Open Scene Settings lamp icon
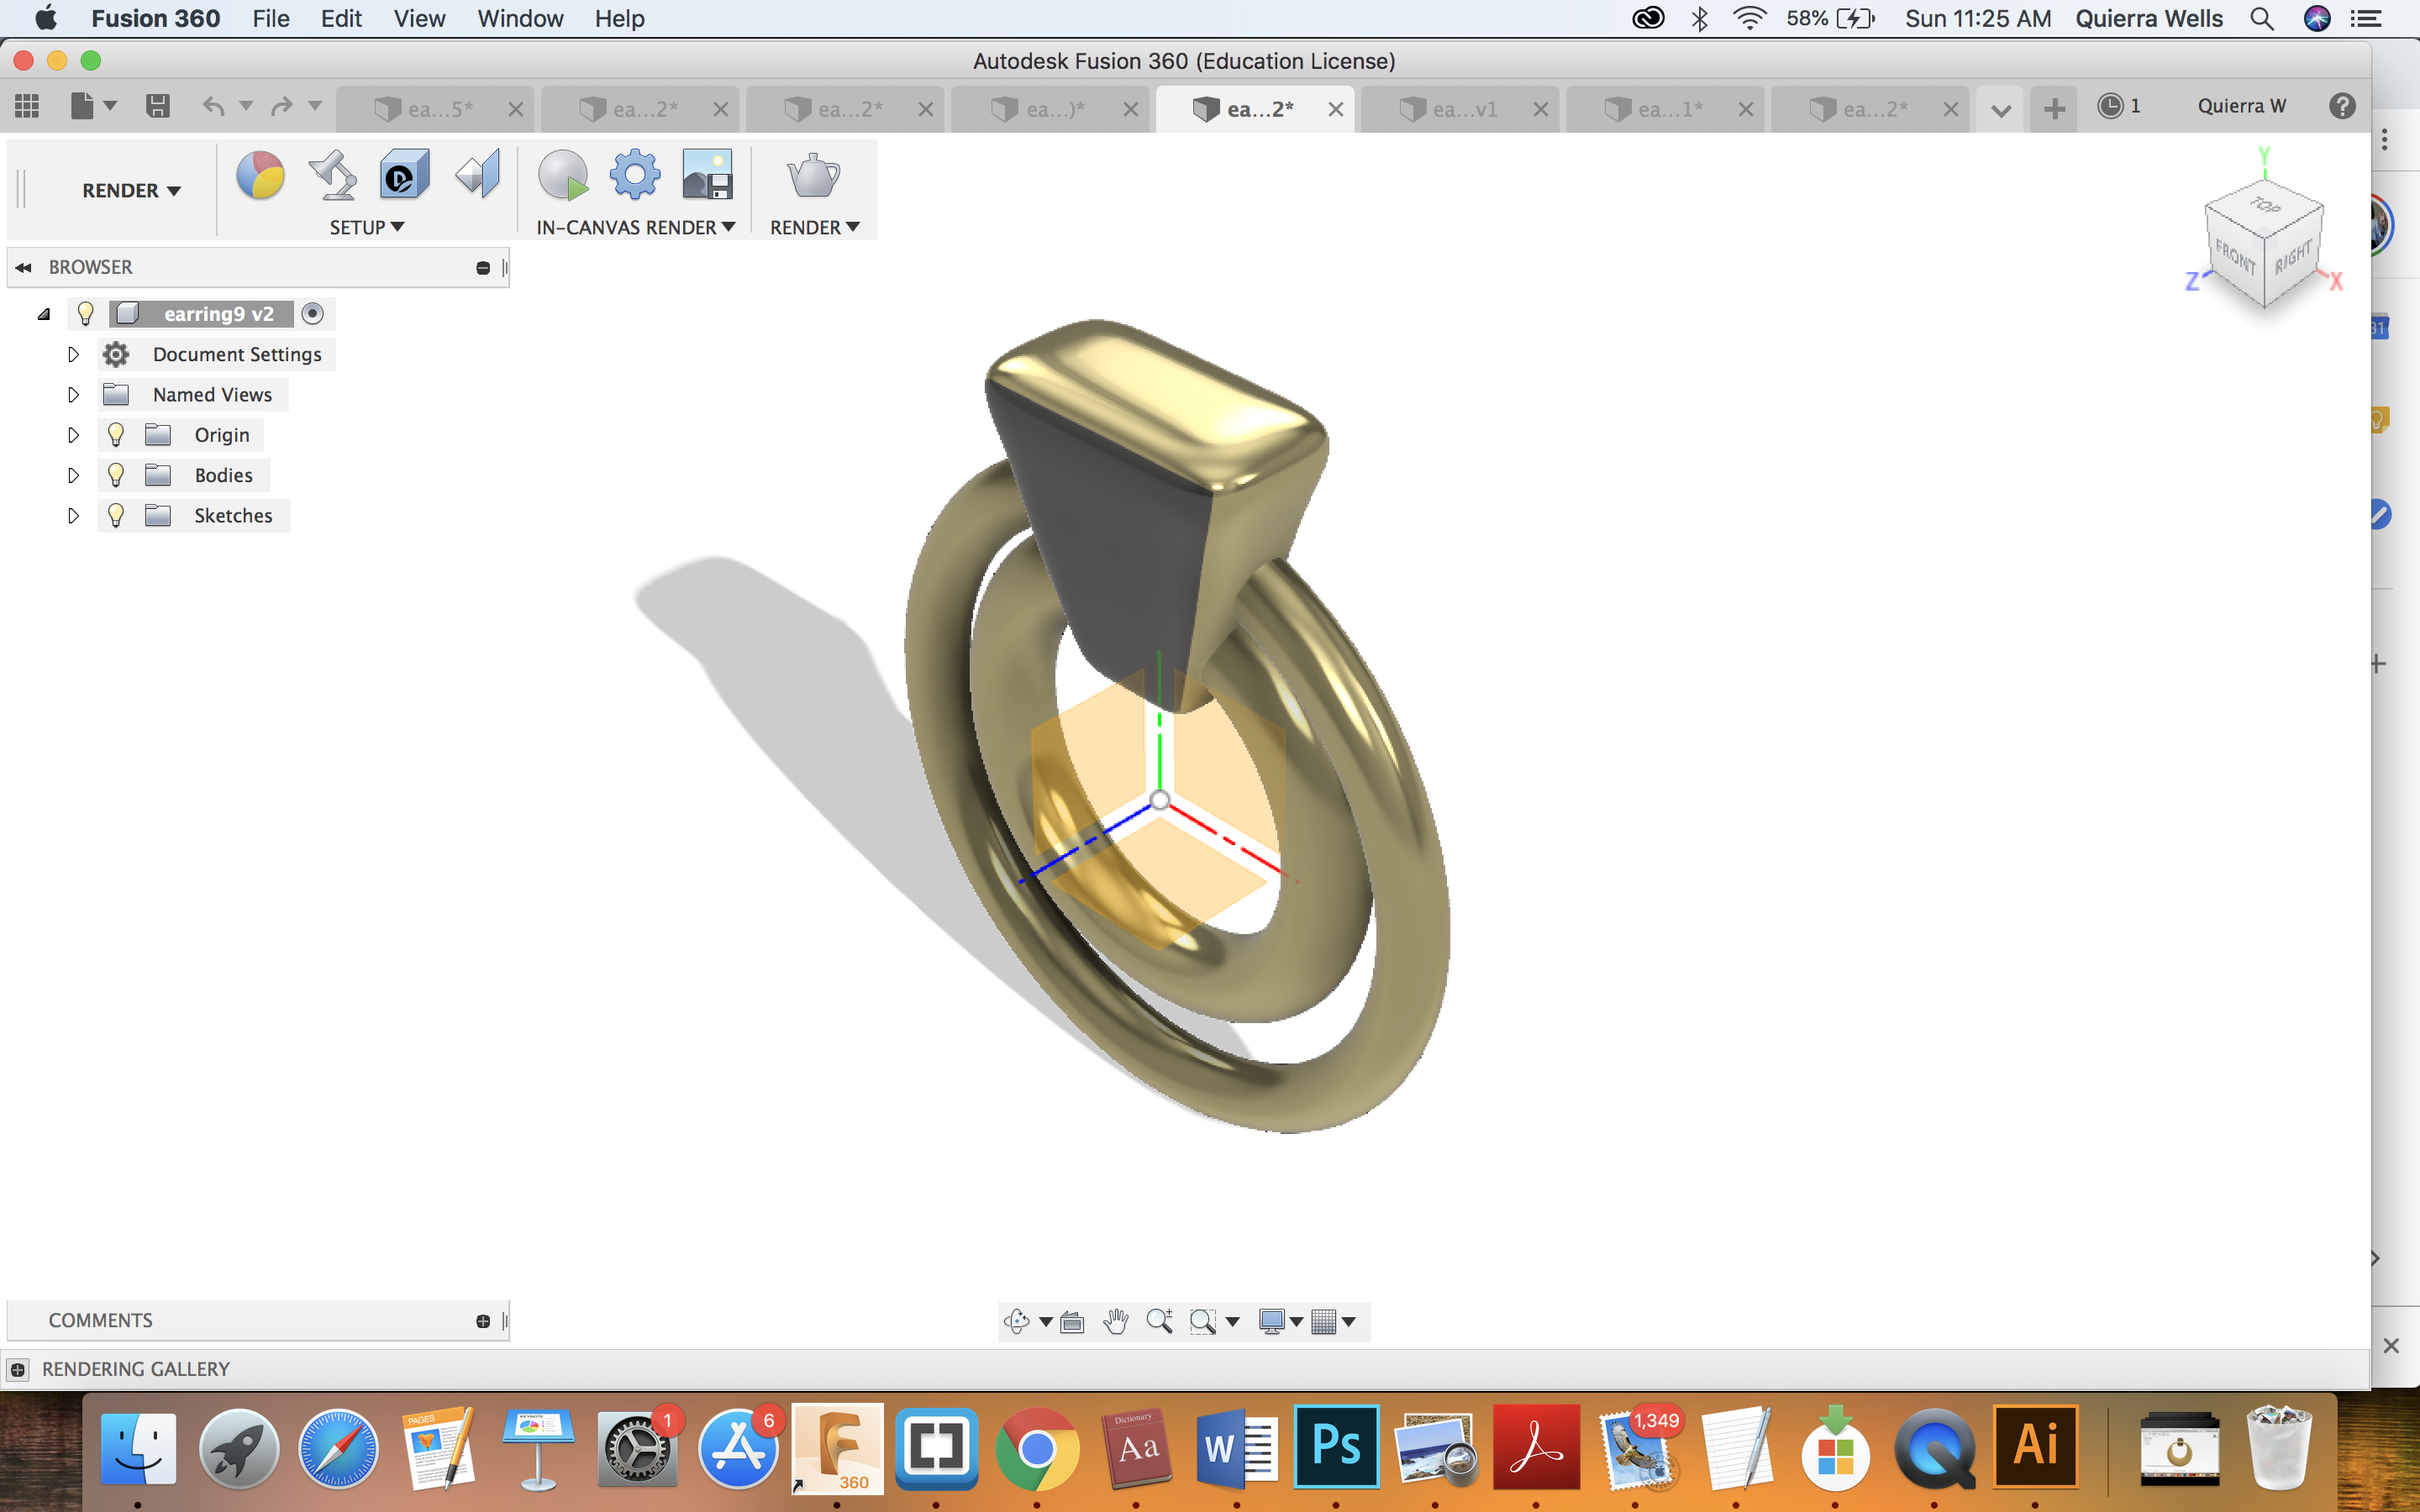 [x=333, y=176]
